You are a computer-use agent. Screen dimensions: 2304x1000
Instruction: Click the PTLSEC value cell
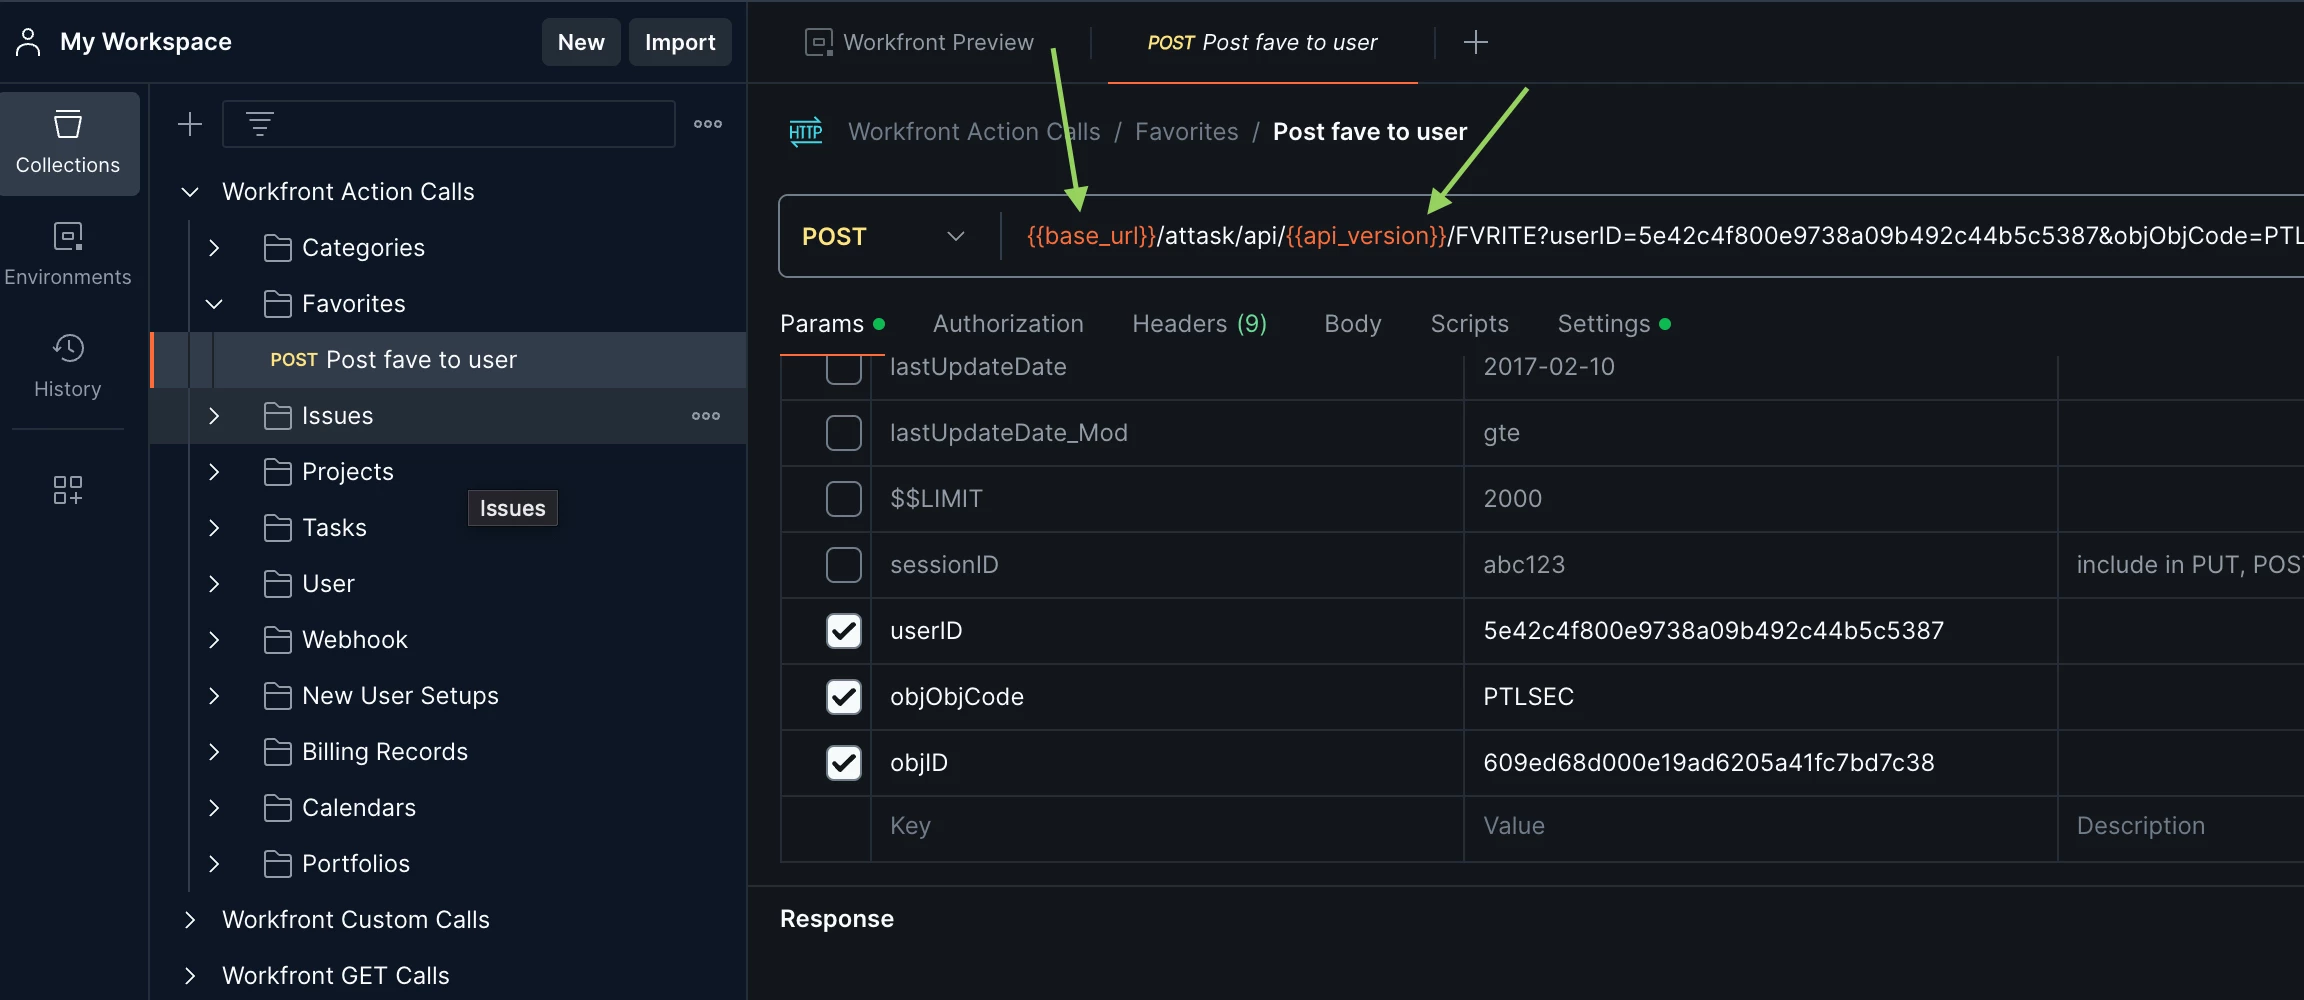[x=1760, y=697]
